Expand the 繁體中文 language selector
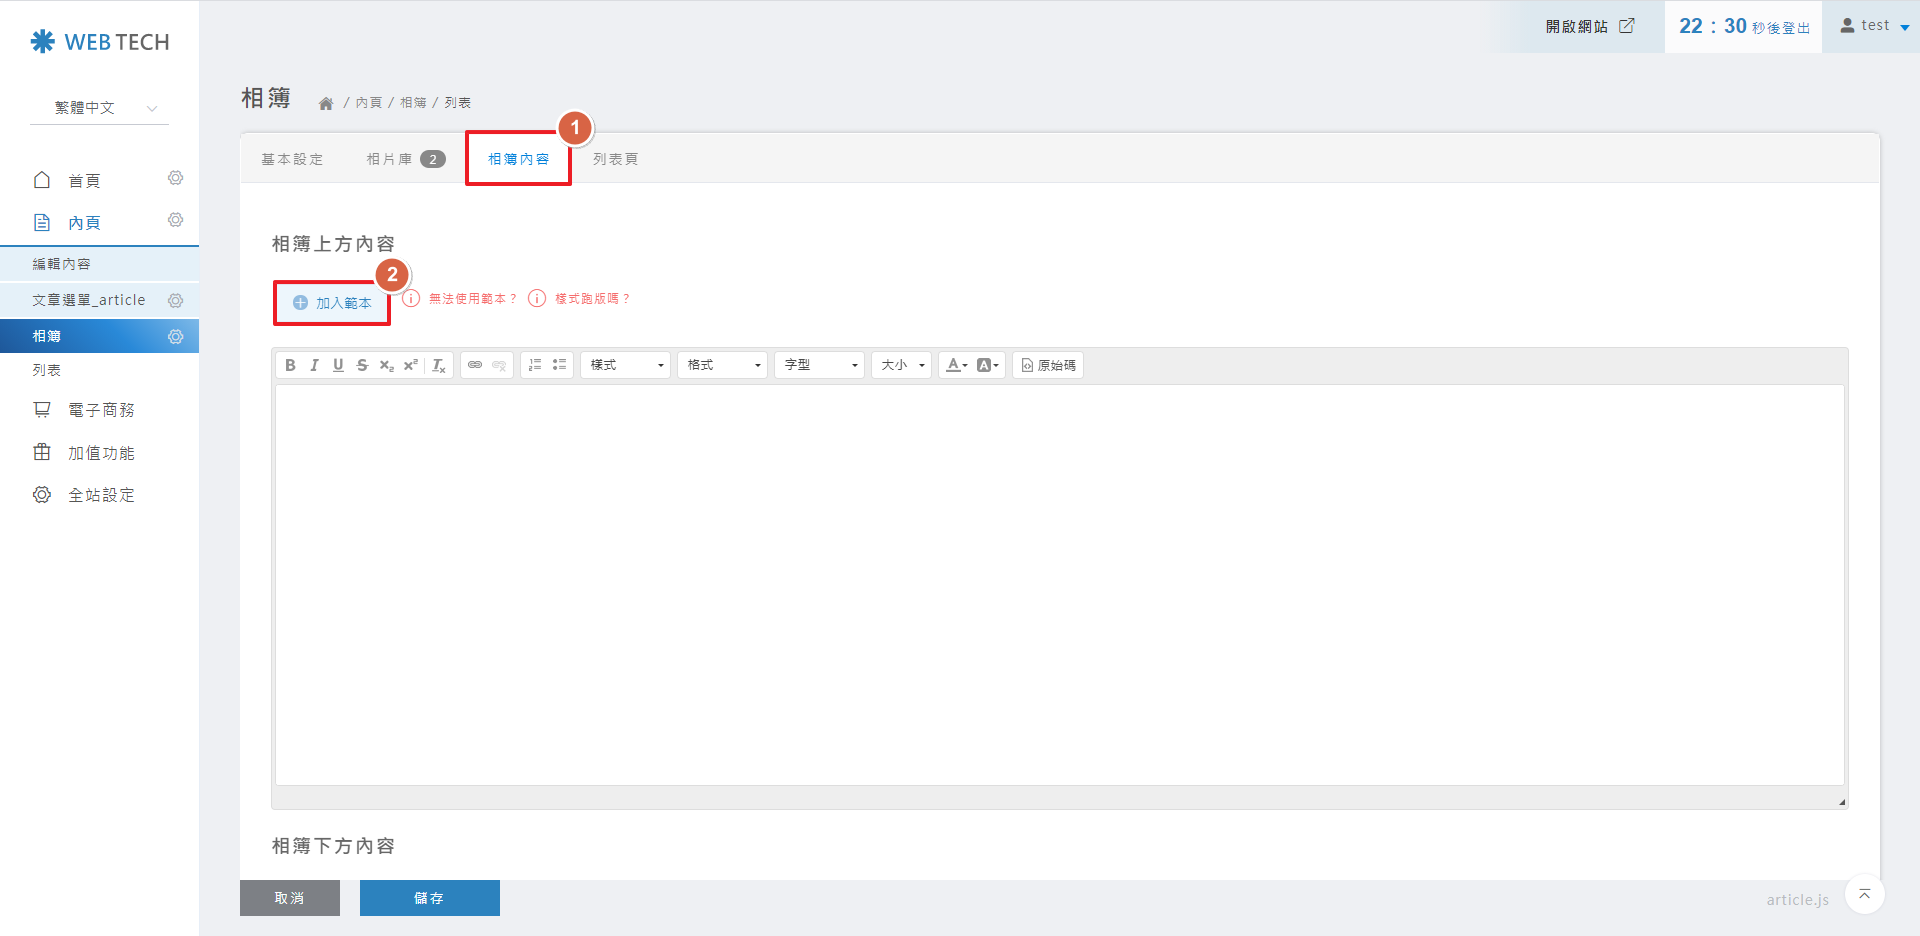 100,108
